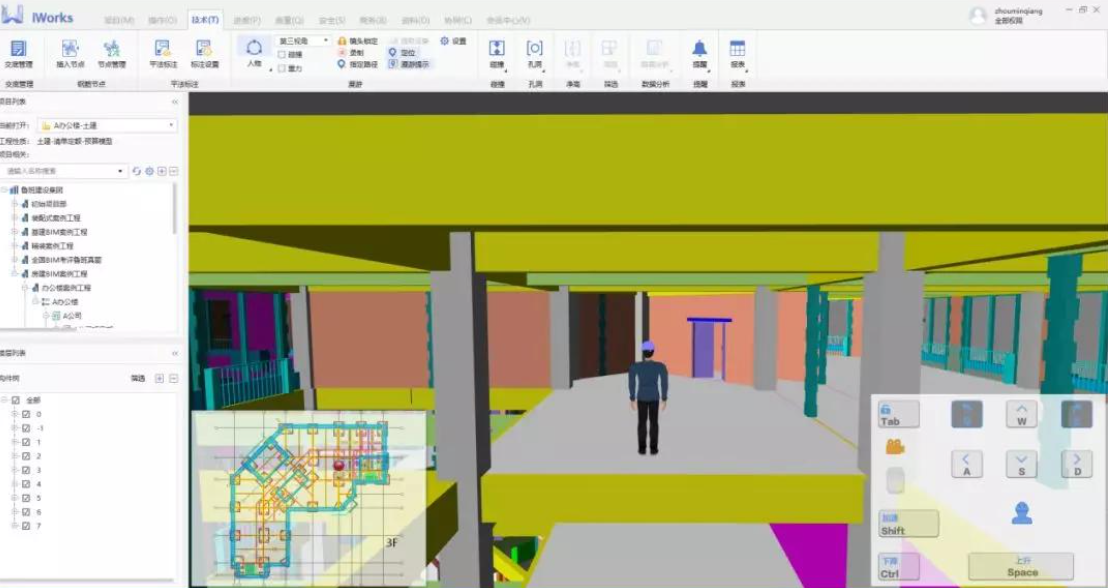Viewport: 1108px width, 588px height.
Task: Click the Space 上升 button
Action: 1022,567
